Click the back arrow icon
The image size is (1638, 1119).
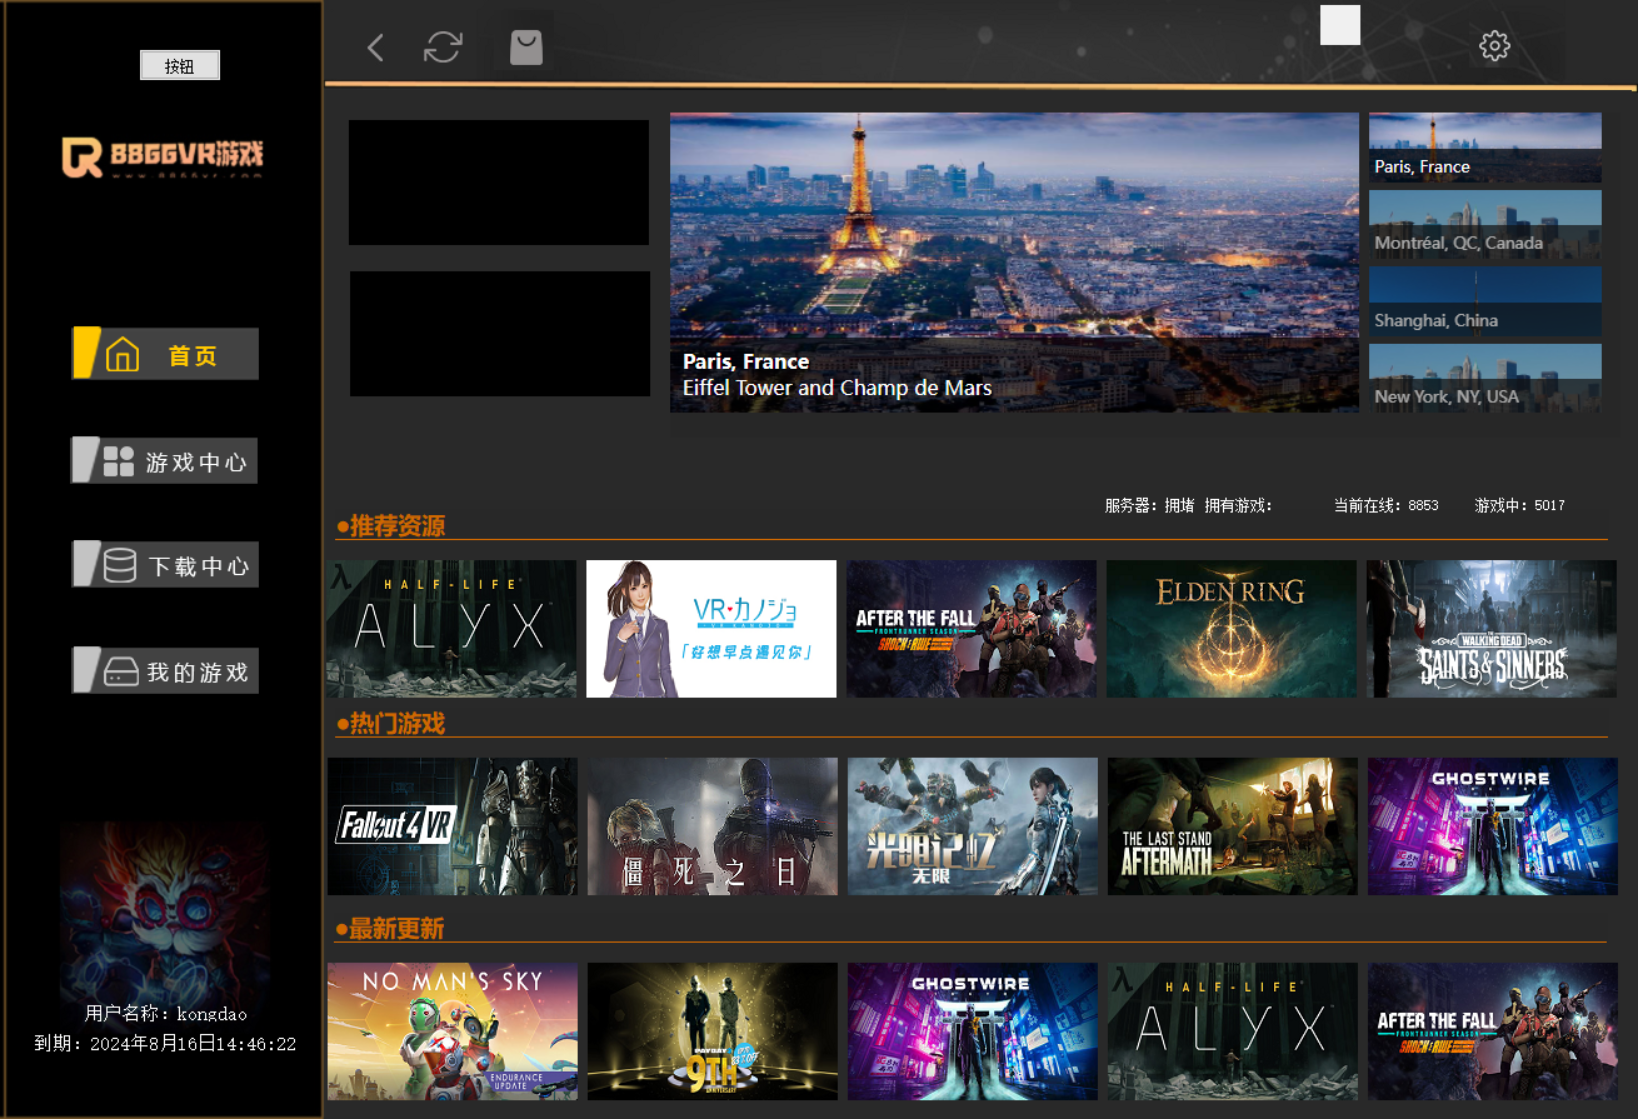click(x=376, y=47)
